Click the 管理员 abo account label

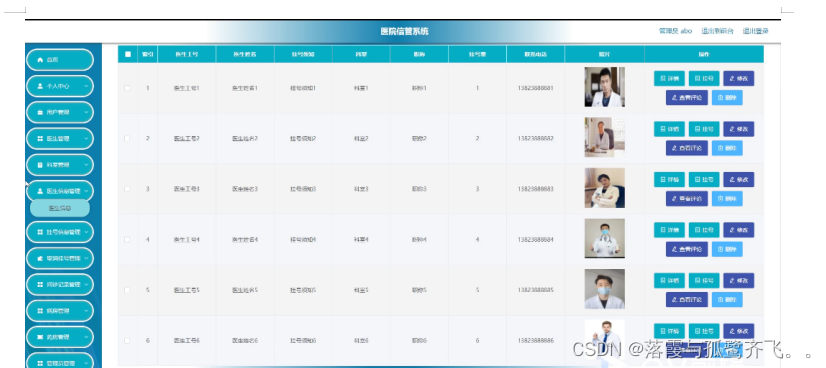[675, 31]
